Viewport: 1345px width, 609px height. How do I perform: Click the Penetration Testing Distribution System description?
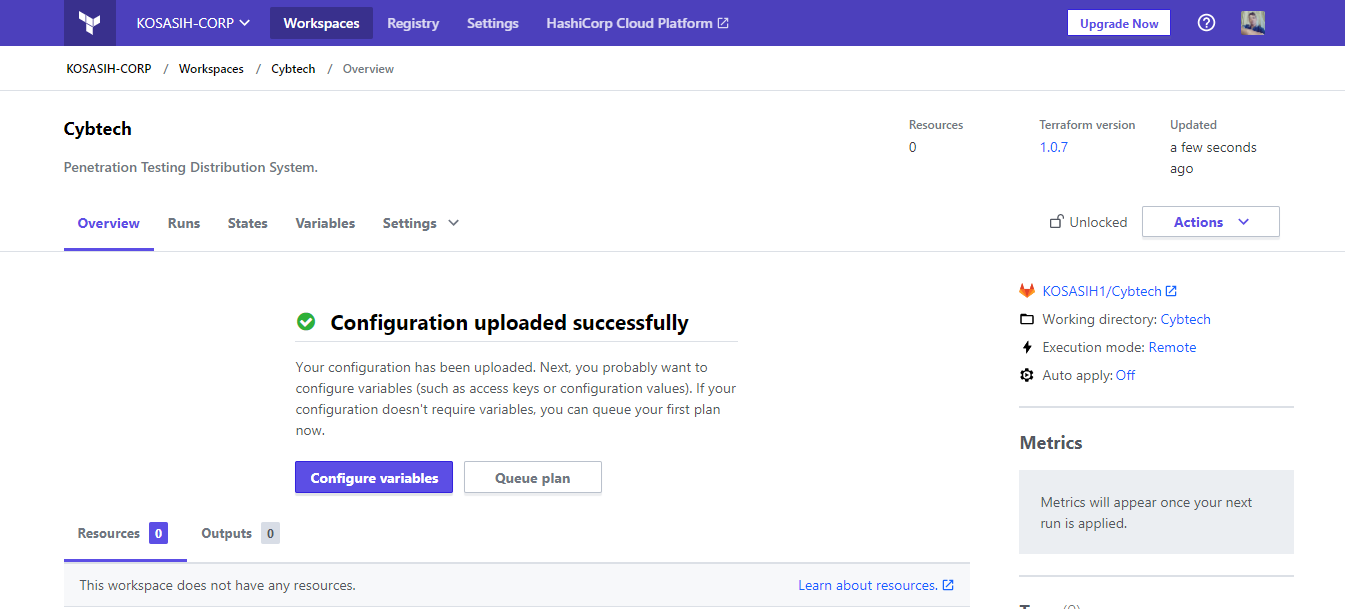click(191, 167)
